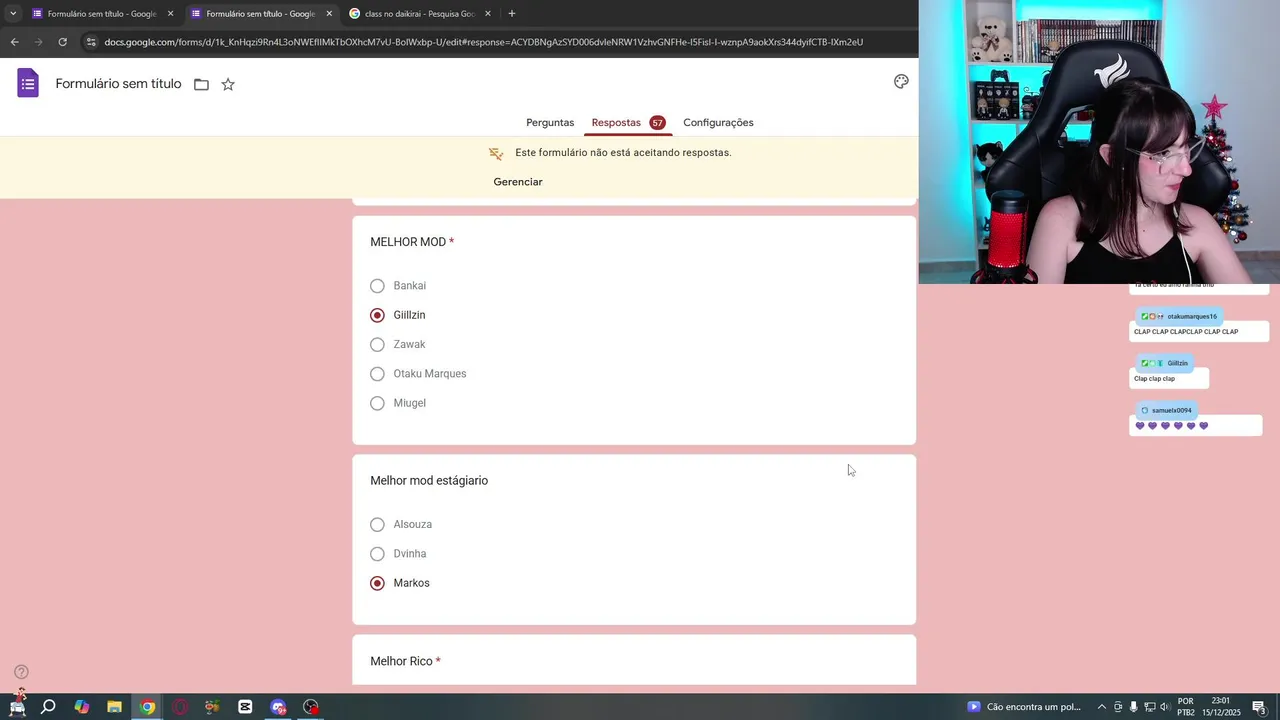Open notification center

click(1259, 707)
